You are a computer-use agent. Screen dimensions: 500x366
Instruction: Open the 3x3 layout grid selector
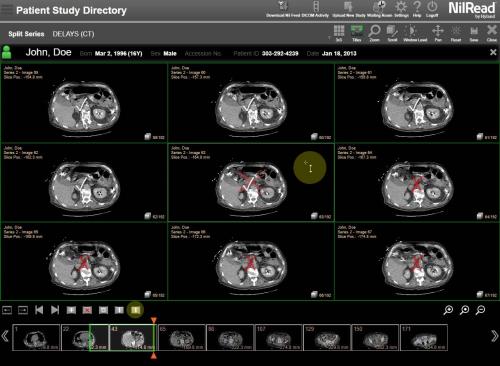pos(339,33)
